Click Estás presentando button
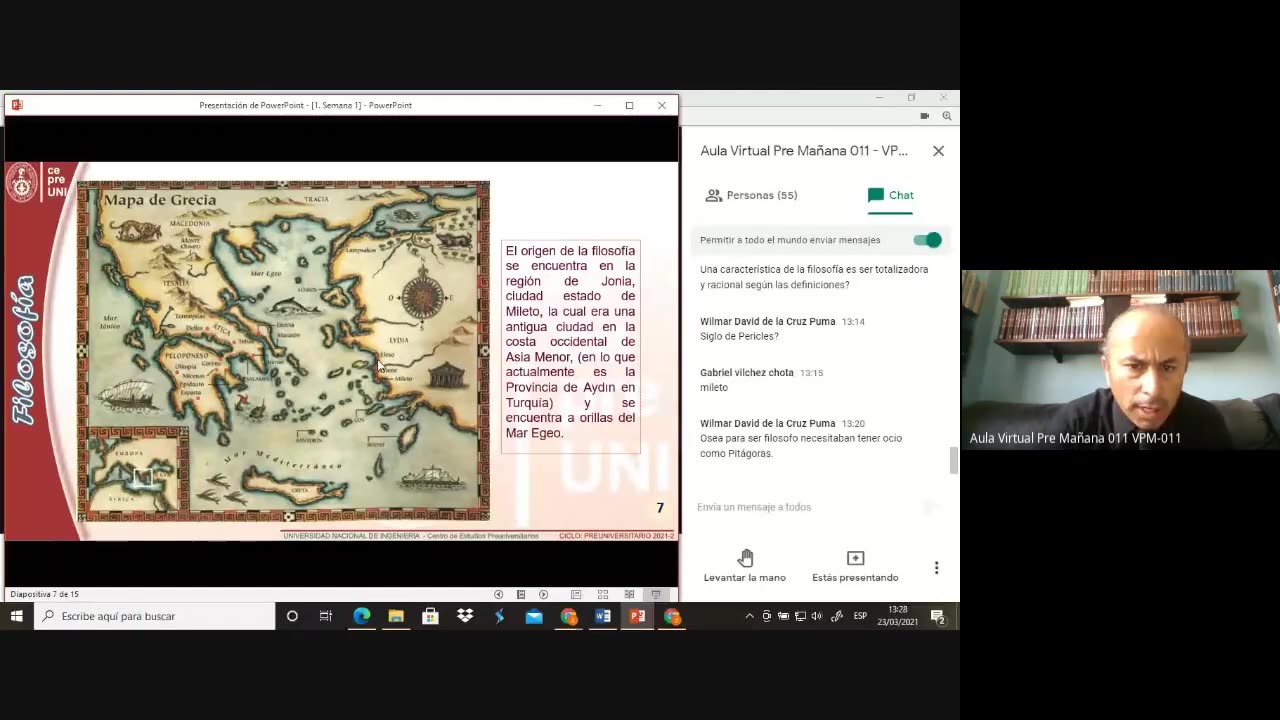 (855, 566)
